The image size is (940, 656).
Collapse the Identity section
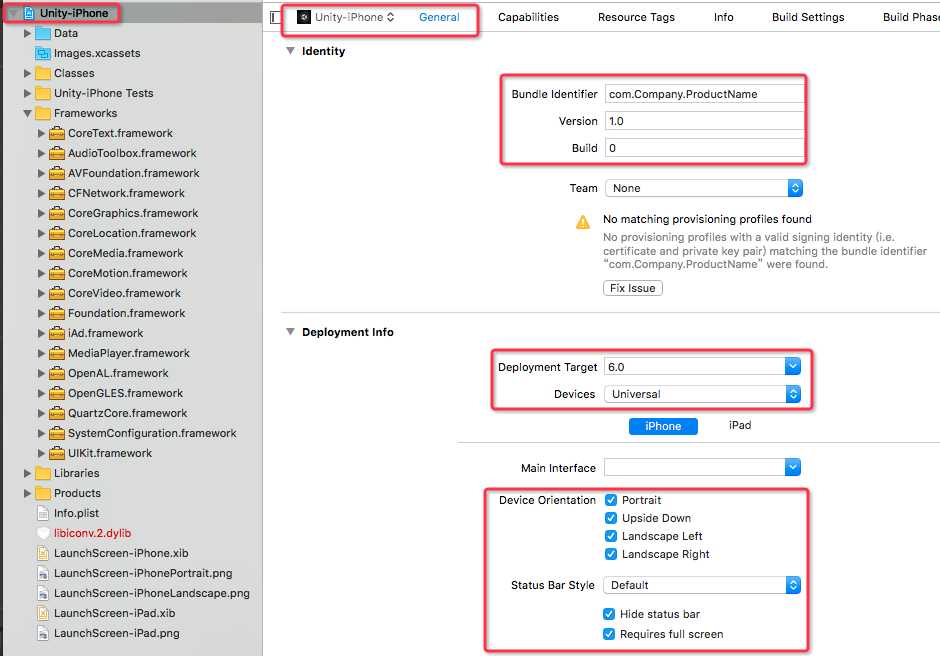[x=290, y=51]
